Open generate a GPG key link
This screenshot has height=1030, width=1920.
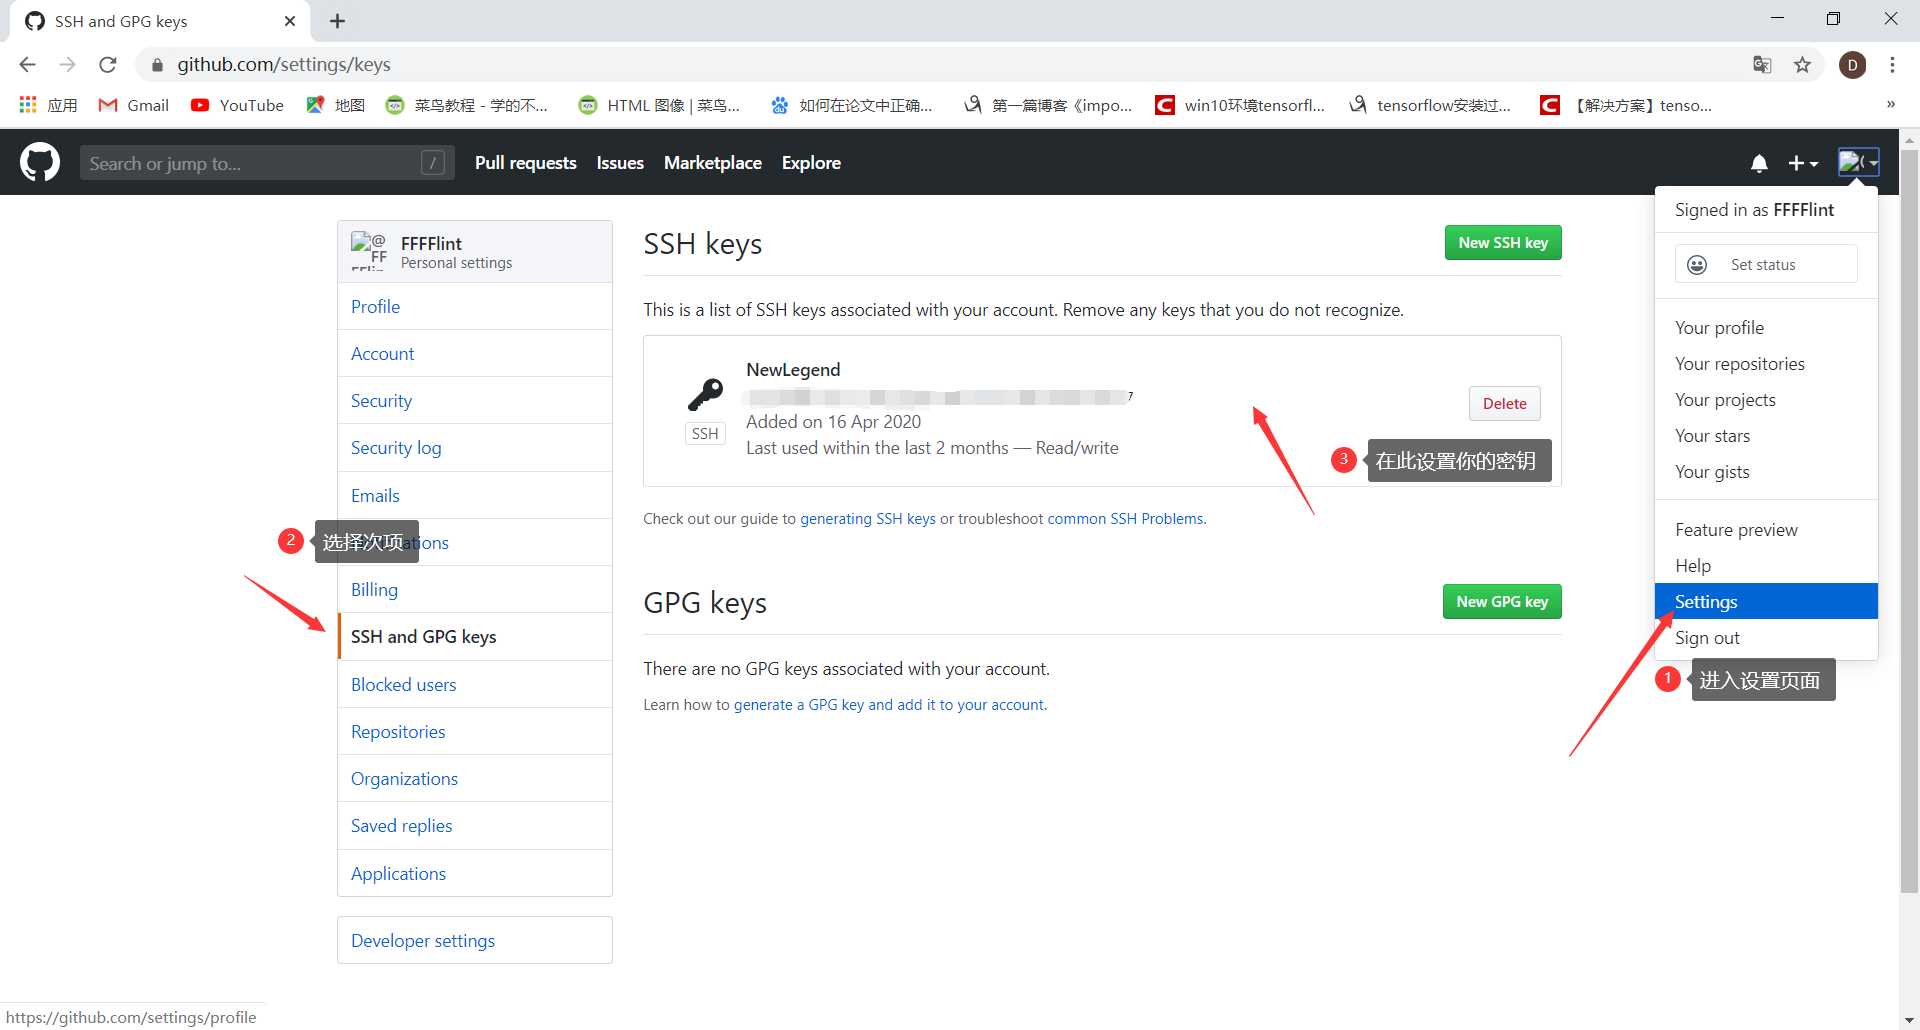pyautogui.click(x=889, y=705)
